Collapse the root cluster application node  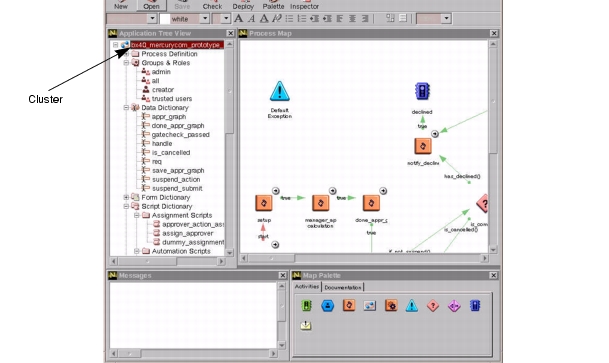tap(116, 45)
